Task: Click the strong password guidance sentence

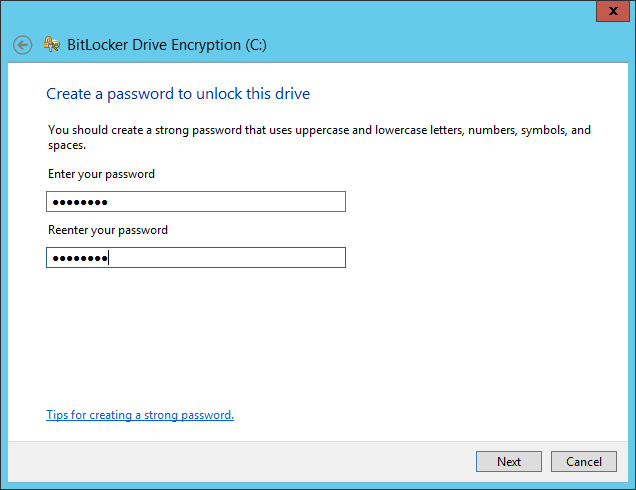Action: tap(319, 138)
